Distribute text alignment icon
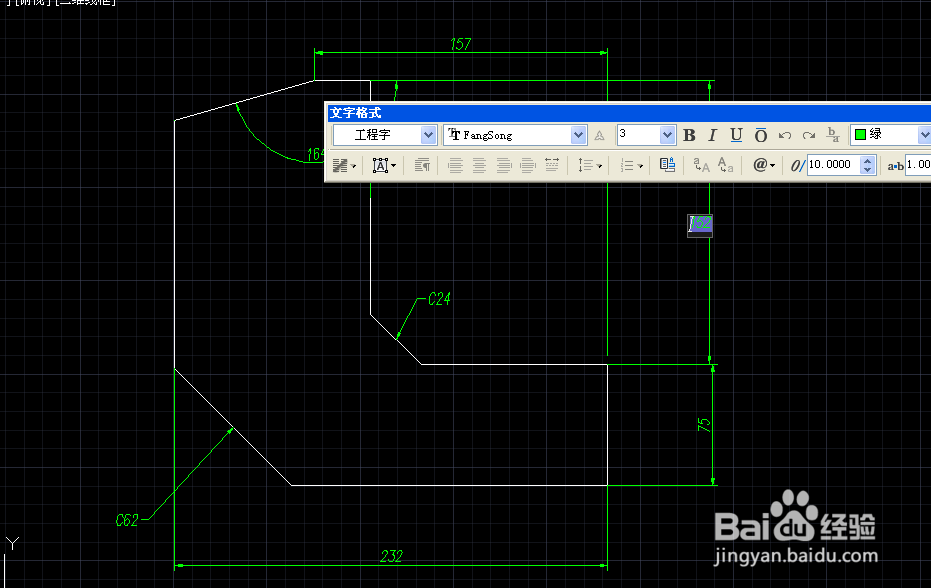Screen dimensions: 931x588 tap(552, 165)
